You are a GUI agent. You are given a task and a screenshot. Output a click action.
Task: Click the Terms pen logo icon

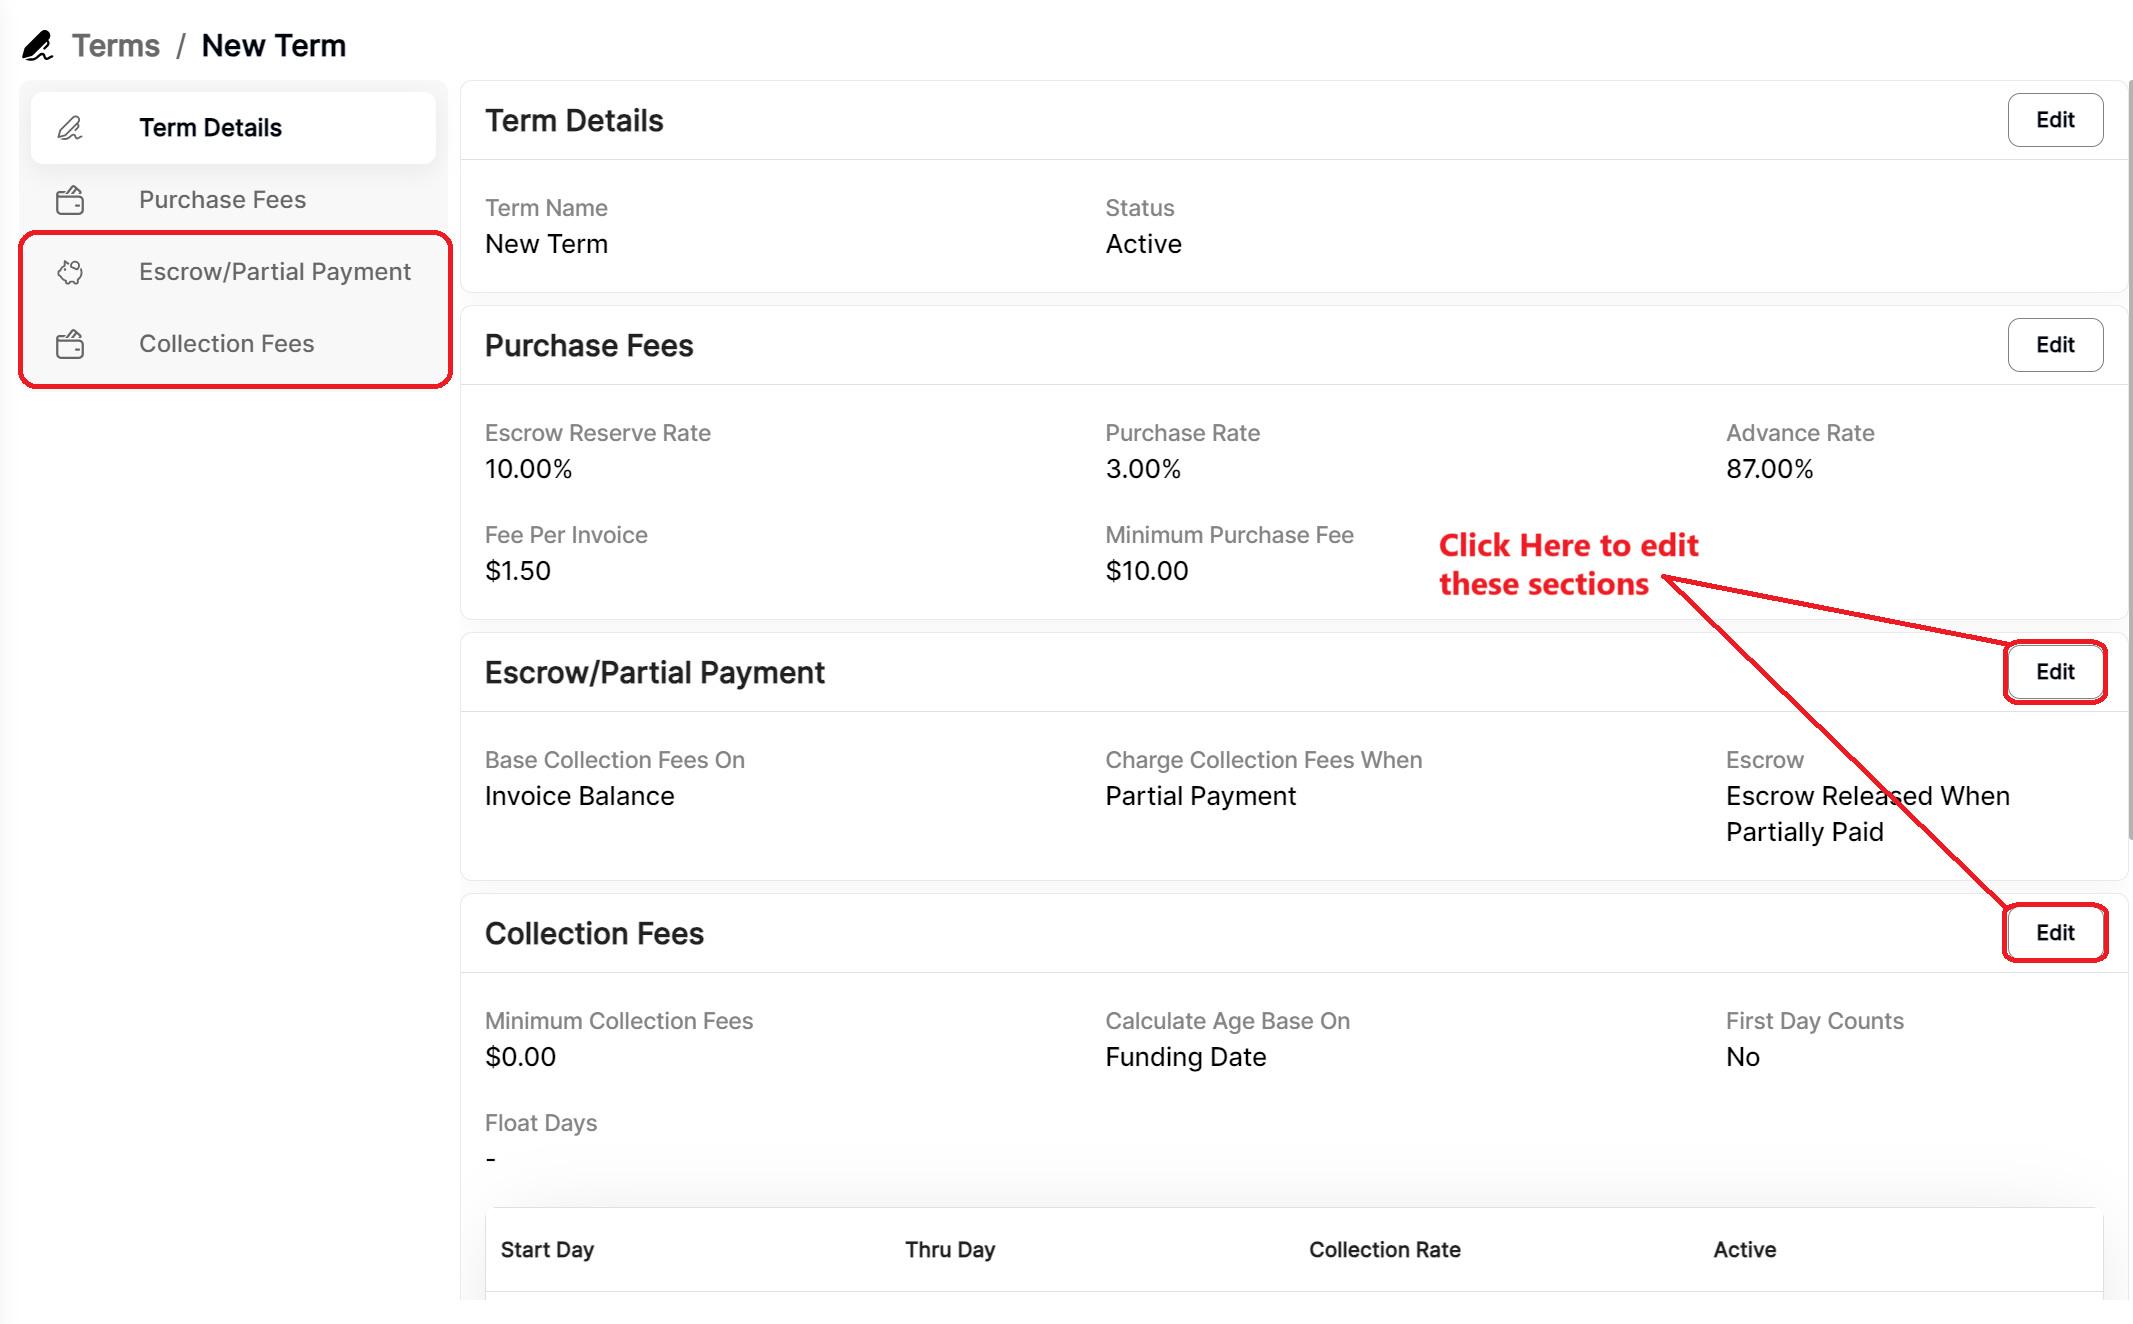click(x=38, y=46)
